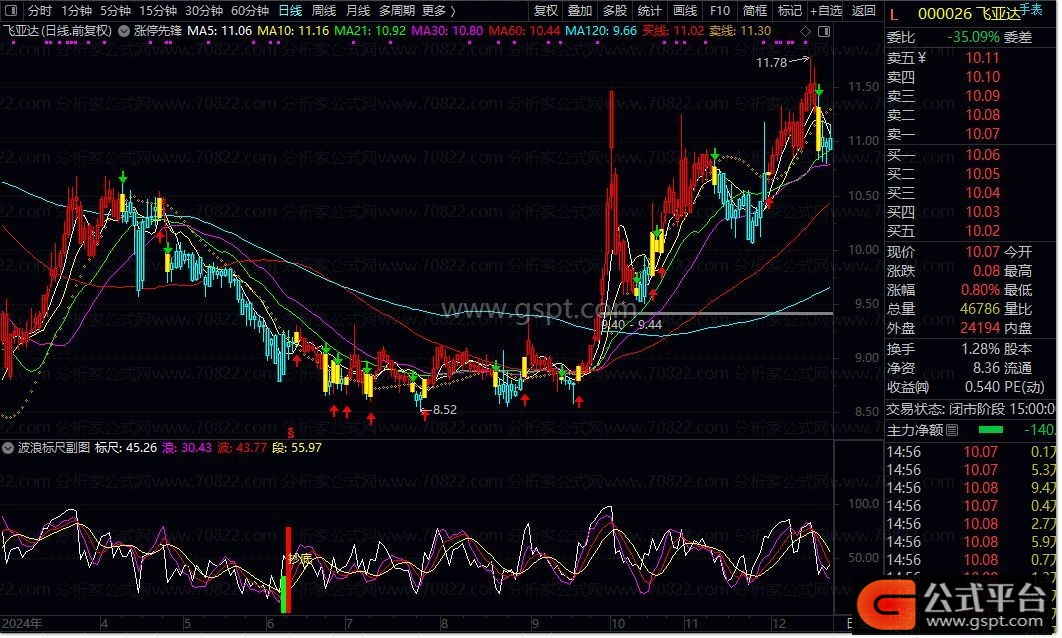Click the 叠加 overlay button

(580, 11)
